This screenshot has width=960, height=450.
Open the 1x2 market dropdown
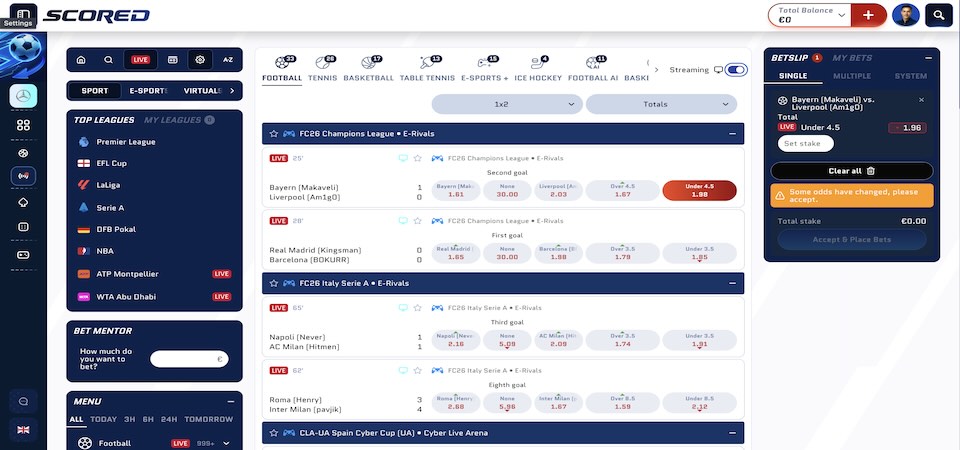[x=507, y=104]
